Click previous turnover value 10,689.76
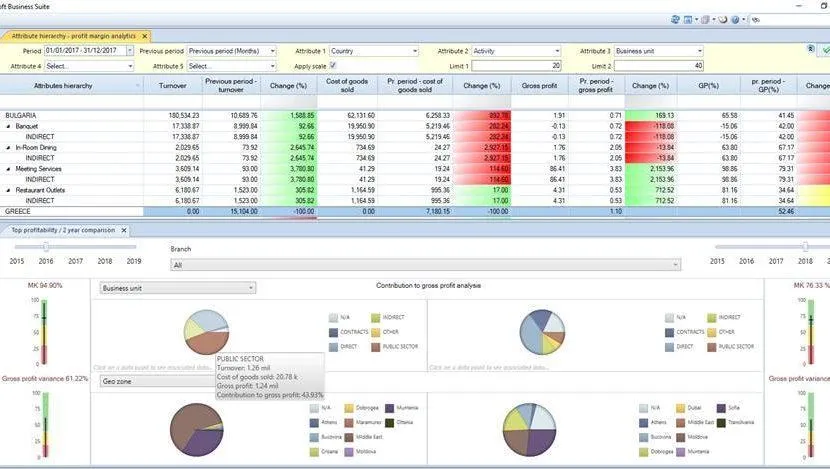Screen dimensions: 830x469 click(244, 115)
